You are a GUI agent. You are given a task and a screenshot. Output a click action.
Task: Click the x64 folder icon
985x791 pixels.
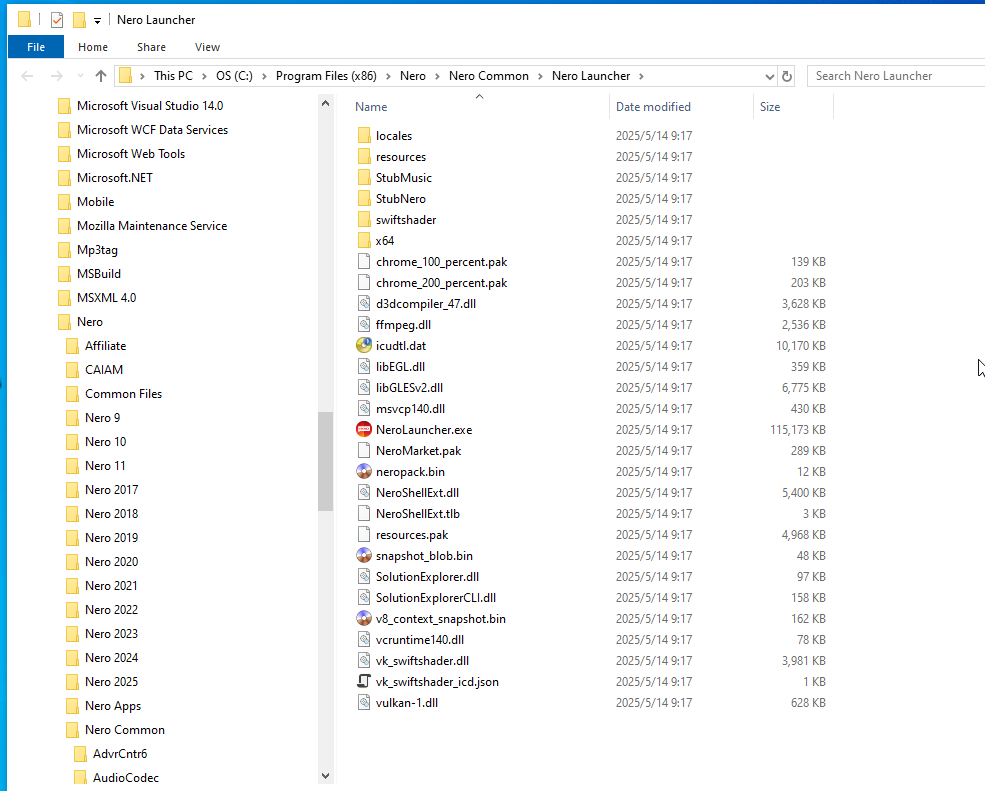(364, 241)
